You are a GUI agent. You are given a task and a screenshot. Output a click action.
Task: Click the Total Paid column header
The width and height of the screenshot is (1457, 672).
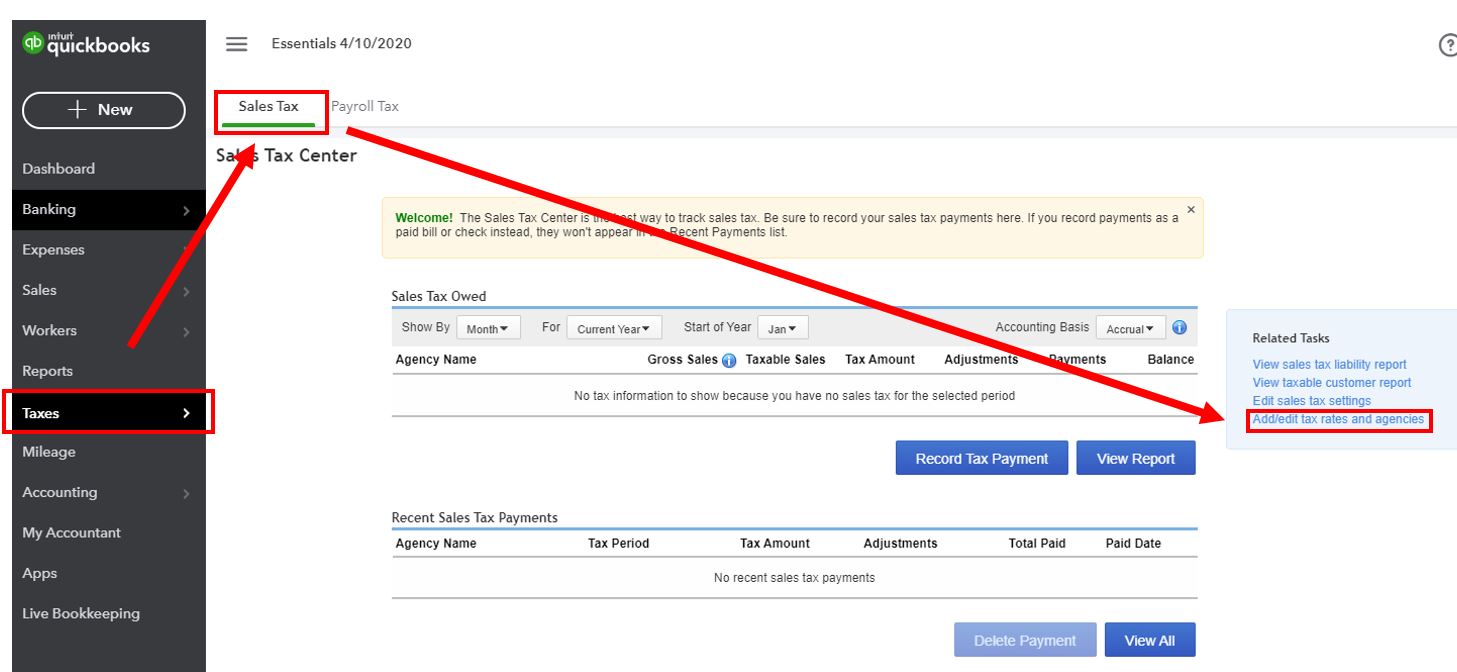pyautogui.click(x=1037, y=543)
